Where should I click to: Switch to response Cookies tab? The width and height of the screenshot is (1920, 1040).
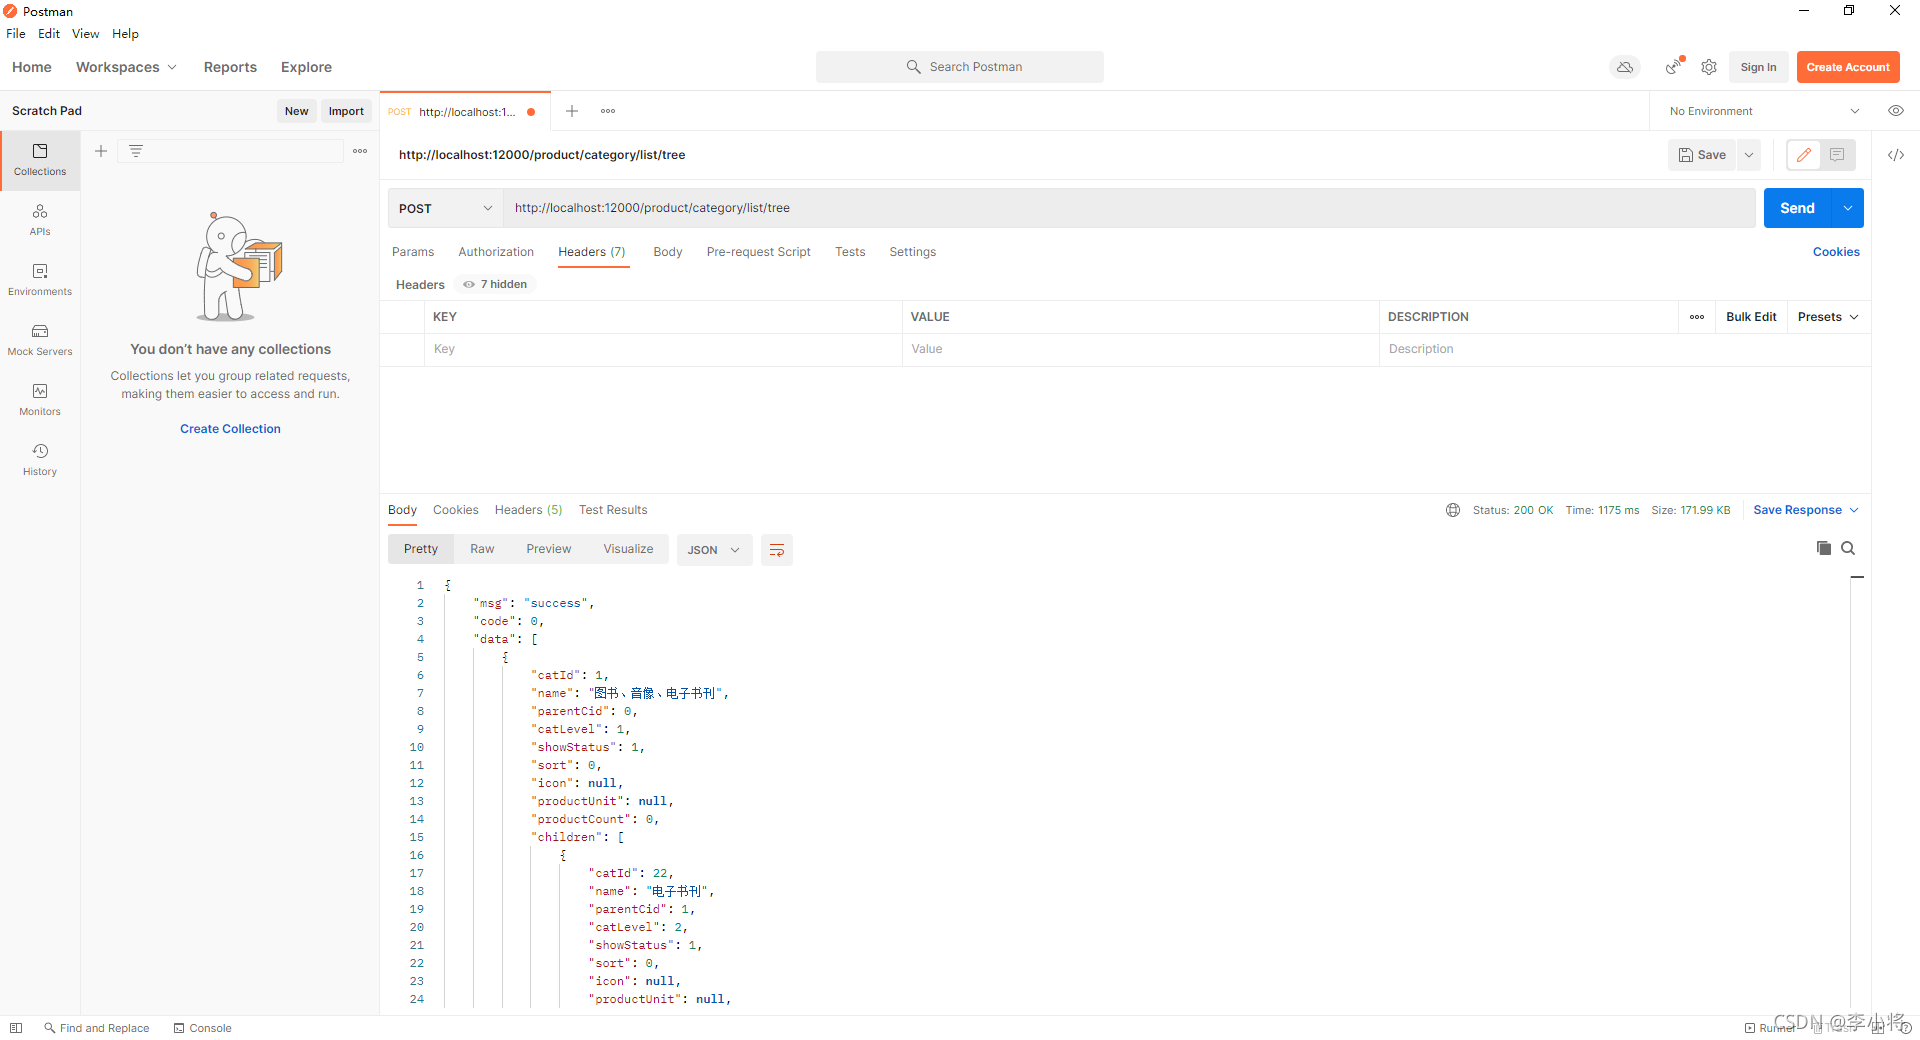coord(455,510)
